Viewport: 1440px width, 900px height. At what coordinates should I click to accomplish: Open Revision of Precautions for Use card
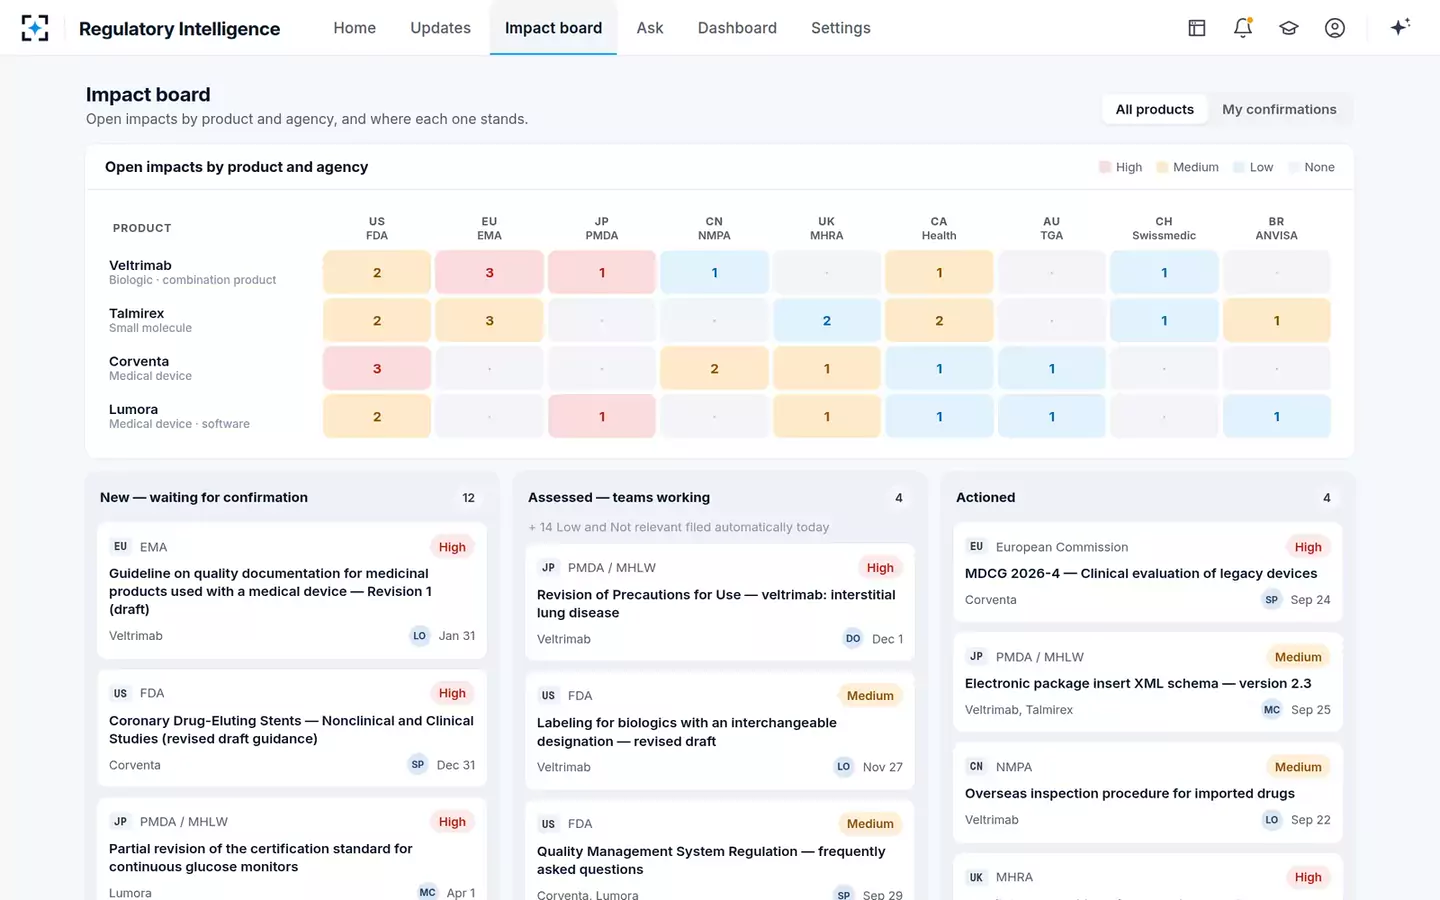point(720,602)
